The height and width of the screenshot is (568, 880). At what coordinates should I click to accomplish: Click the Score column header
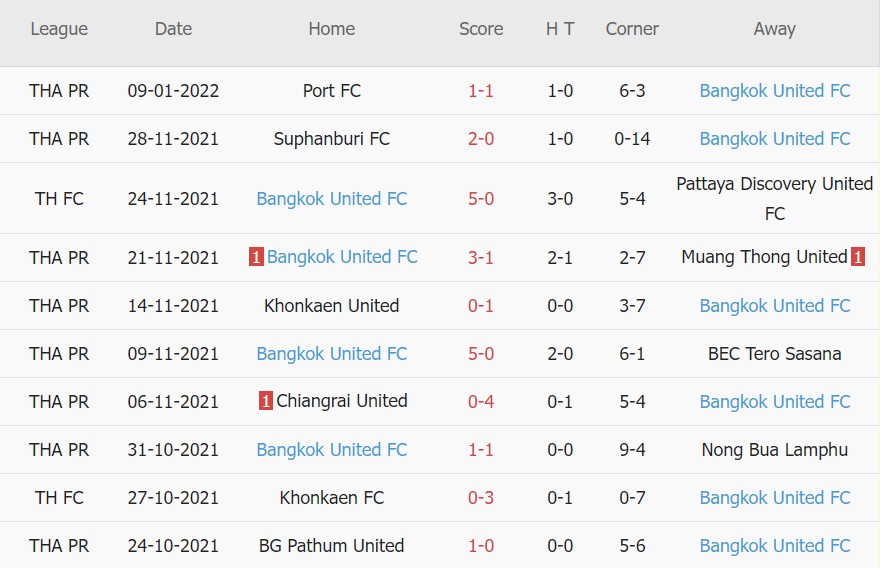tap(481, 29)
